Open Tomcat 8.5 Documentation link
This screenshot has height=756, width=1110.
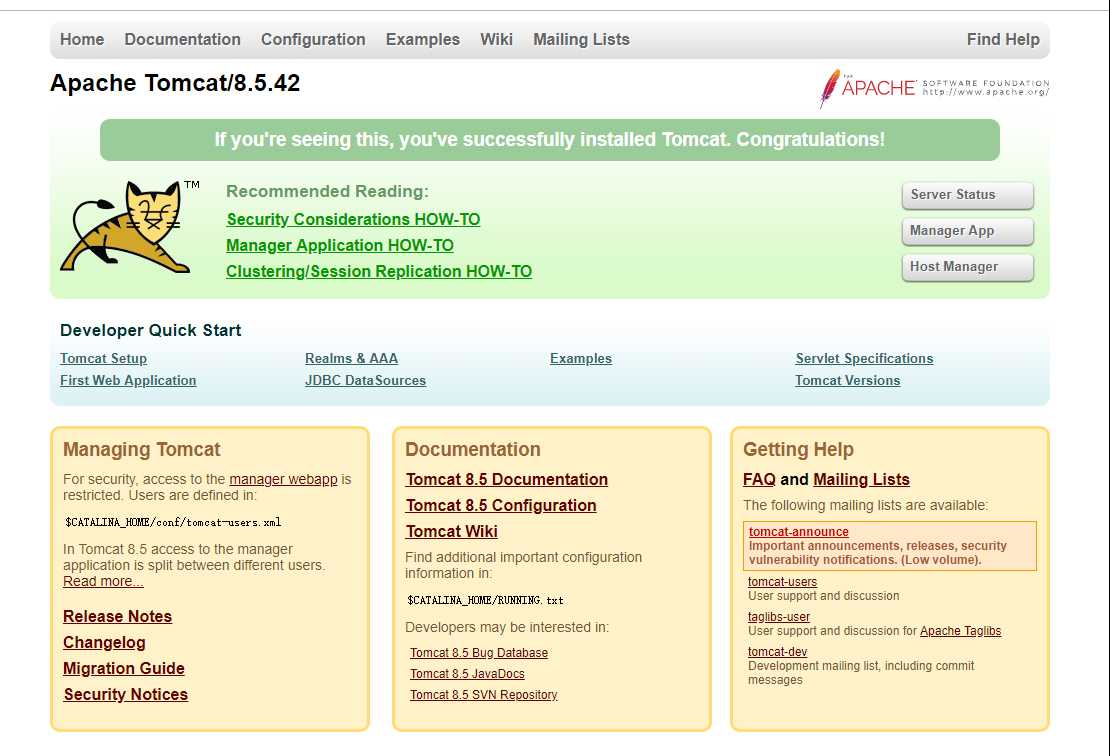click(507, 480)
